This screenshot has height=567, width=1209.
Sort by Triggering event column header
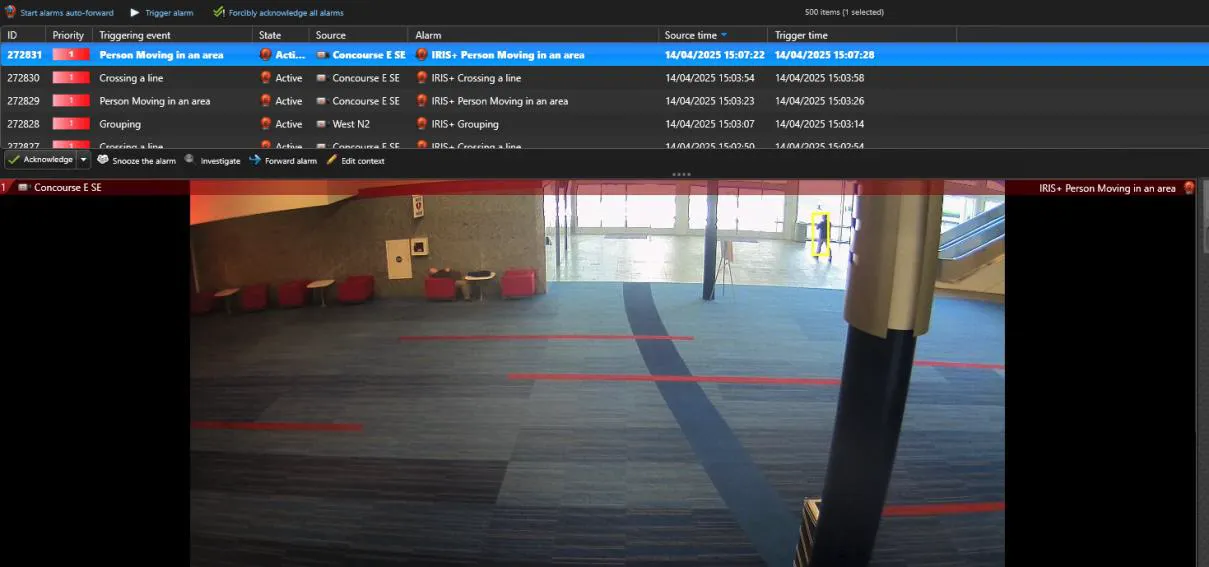[x=135, y=35]
